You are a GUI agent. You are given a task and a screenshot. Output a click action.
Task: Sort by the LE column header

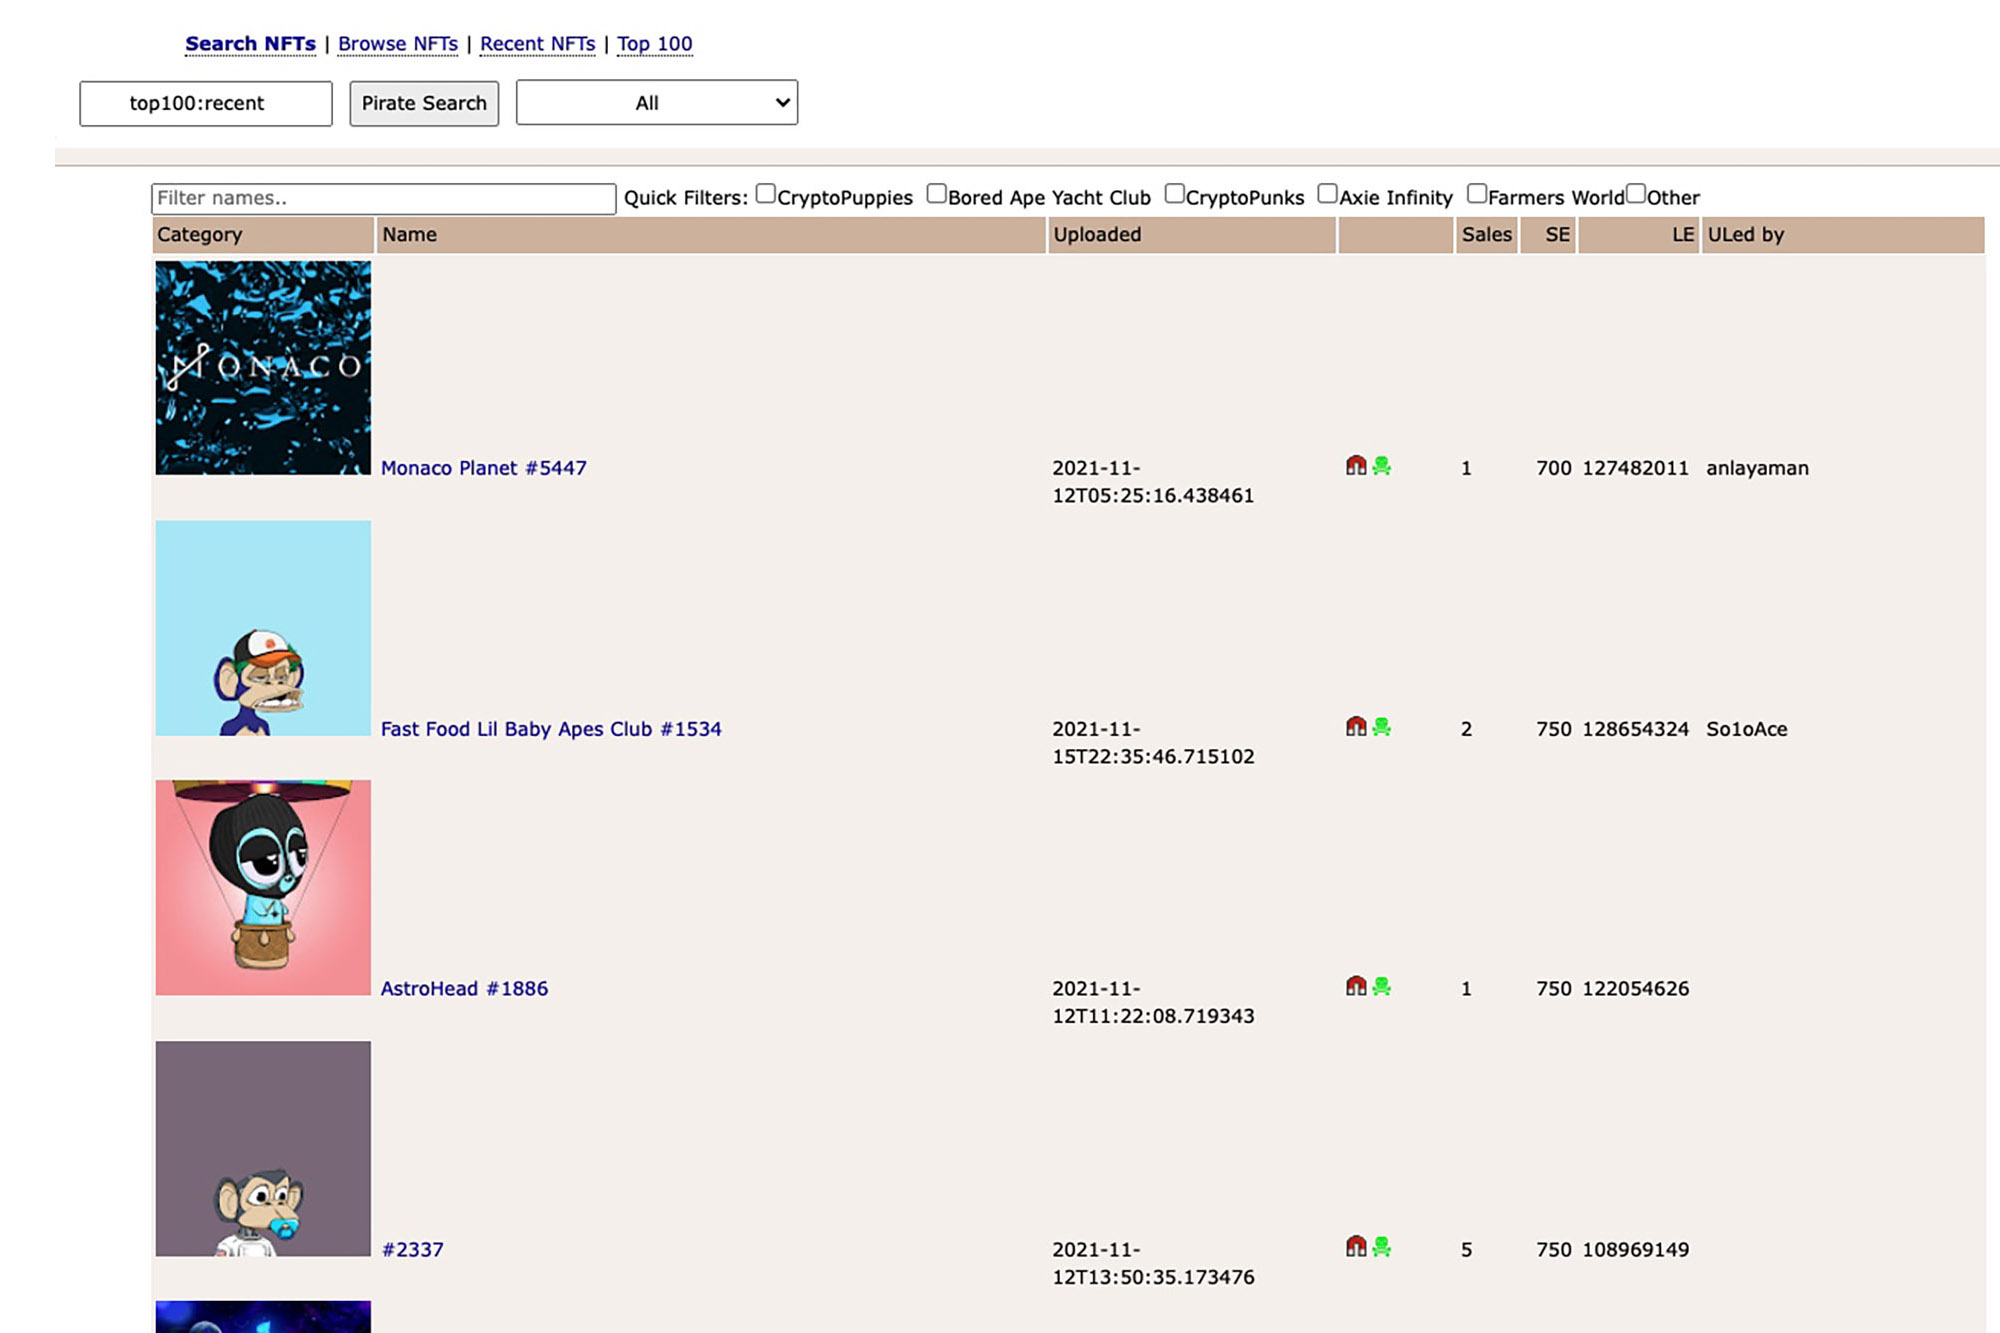1640,235
